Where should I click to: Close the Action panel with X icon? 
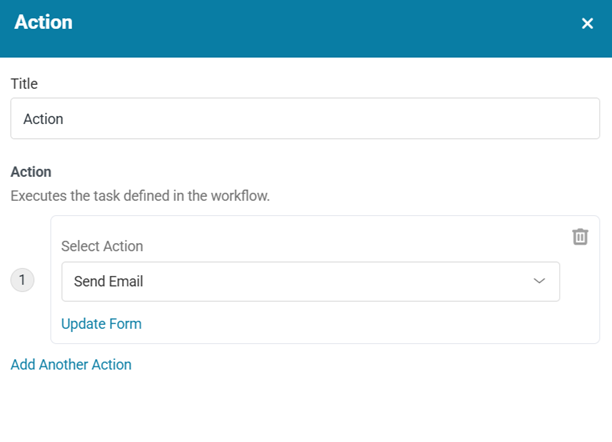coord(587,23)
